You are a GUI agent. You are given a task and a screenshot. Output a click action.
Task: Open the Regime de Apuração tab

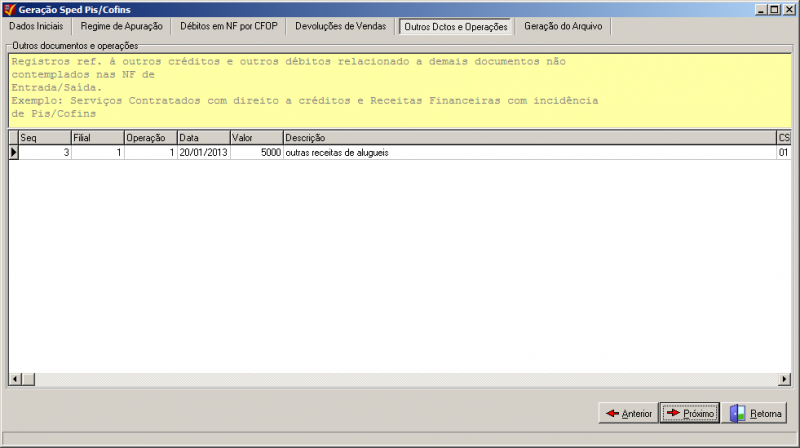click(121, 26)
